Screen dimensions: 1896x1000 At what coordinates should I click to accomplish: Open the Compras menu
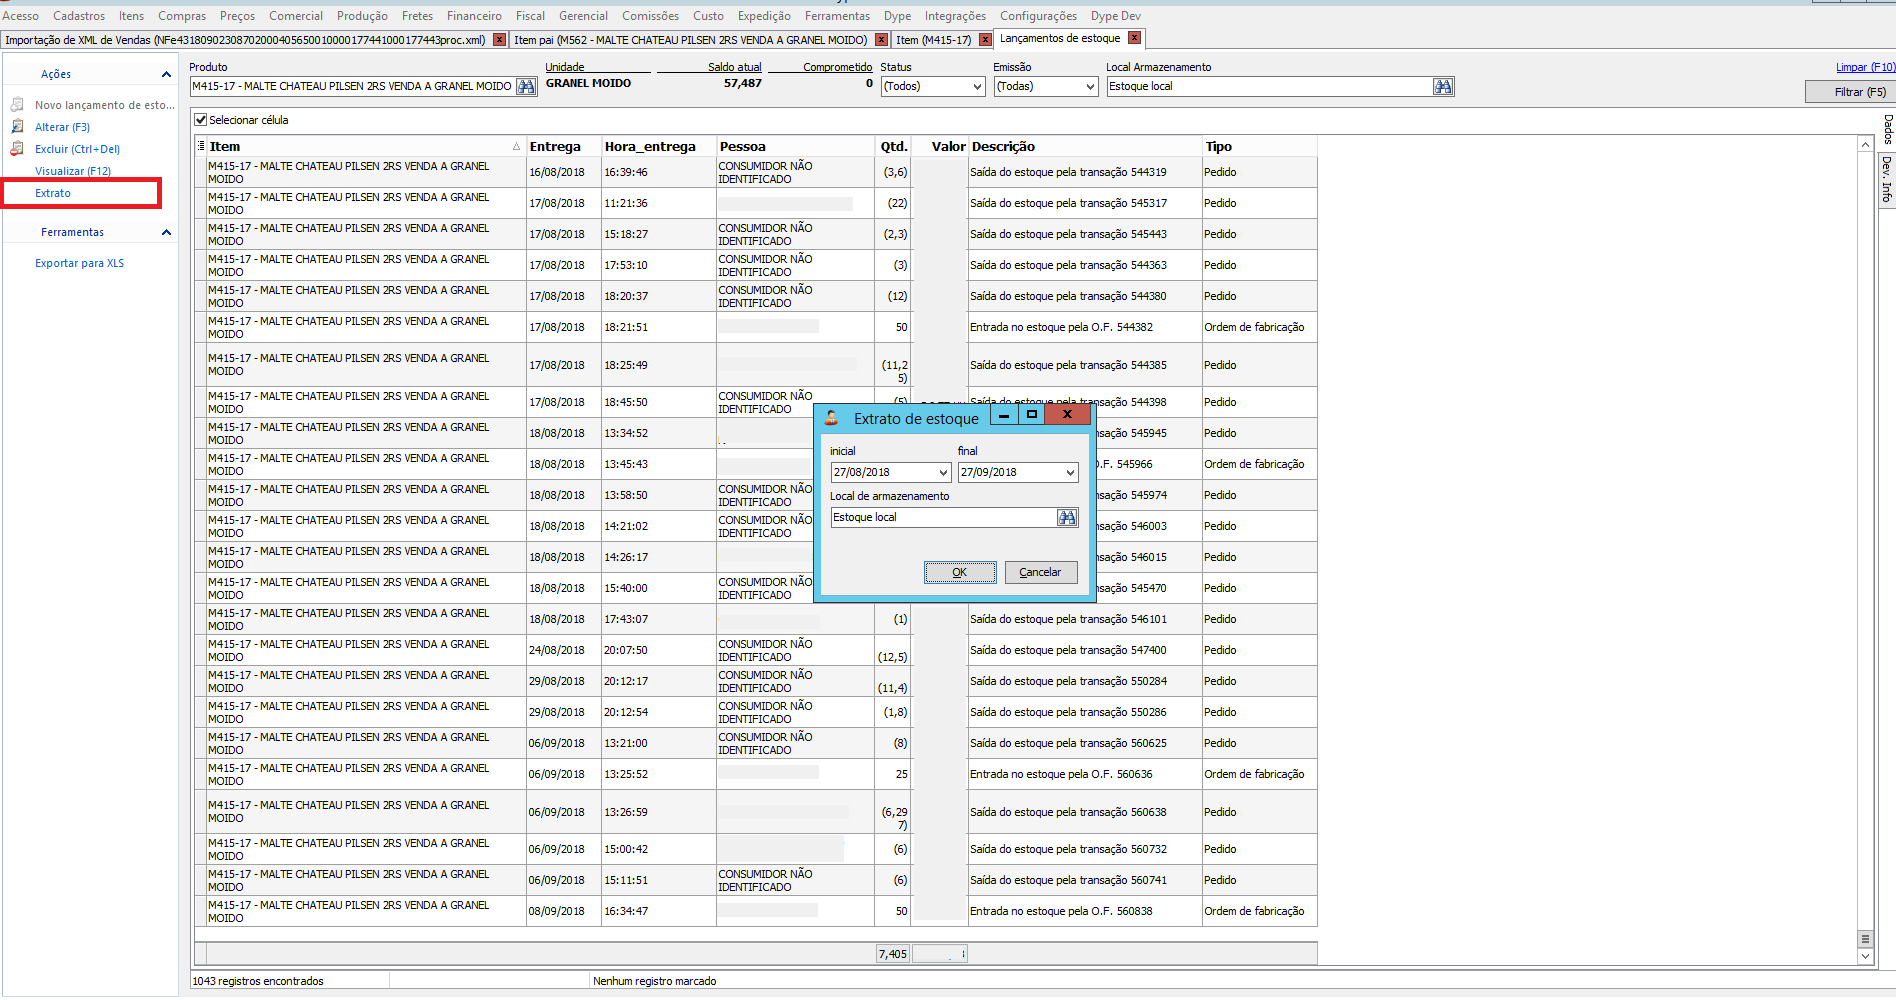coord(182,16)
